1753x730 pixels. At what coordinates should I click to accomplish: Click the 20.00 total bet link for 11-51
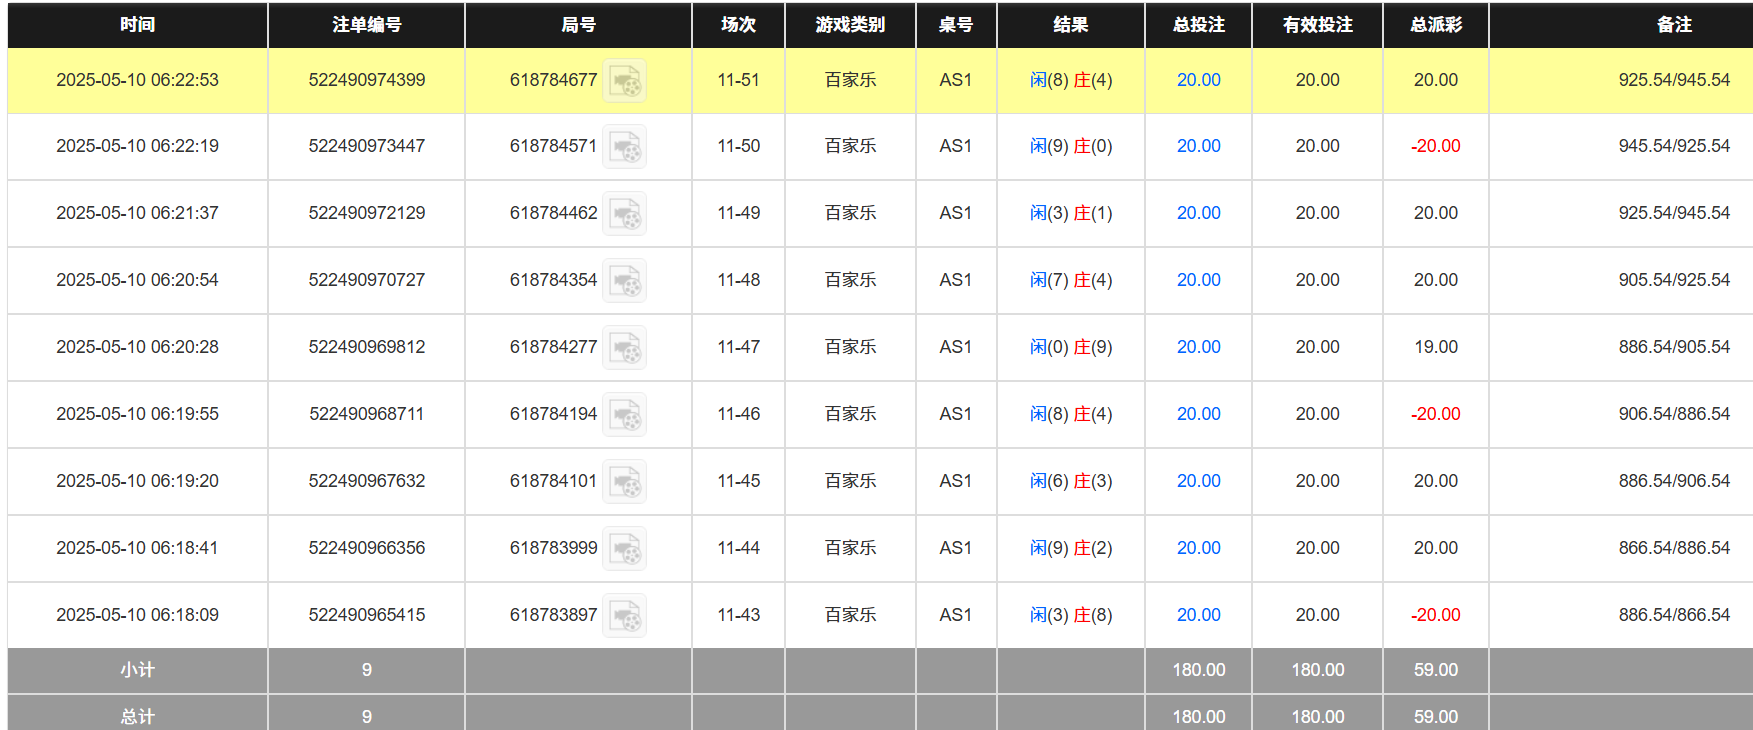[x=1198, y=80]
